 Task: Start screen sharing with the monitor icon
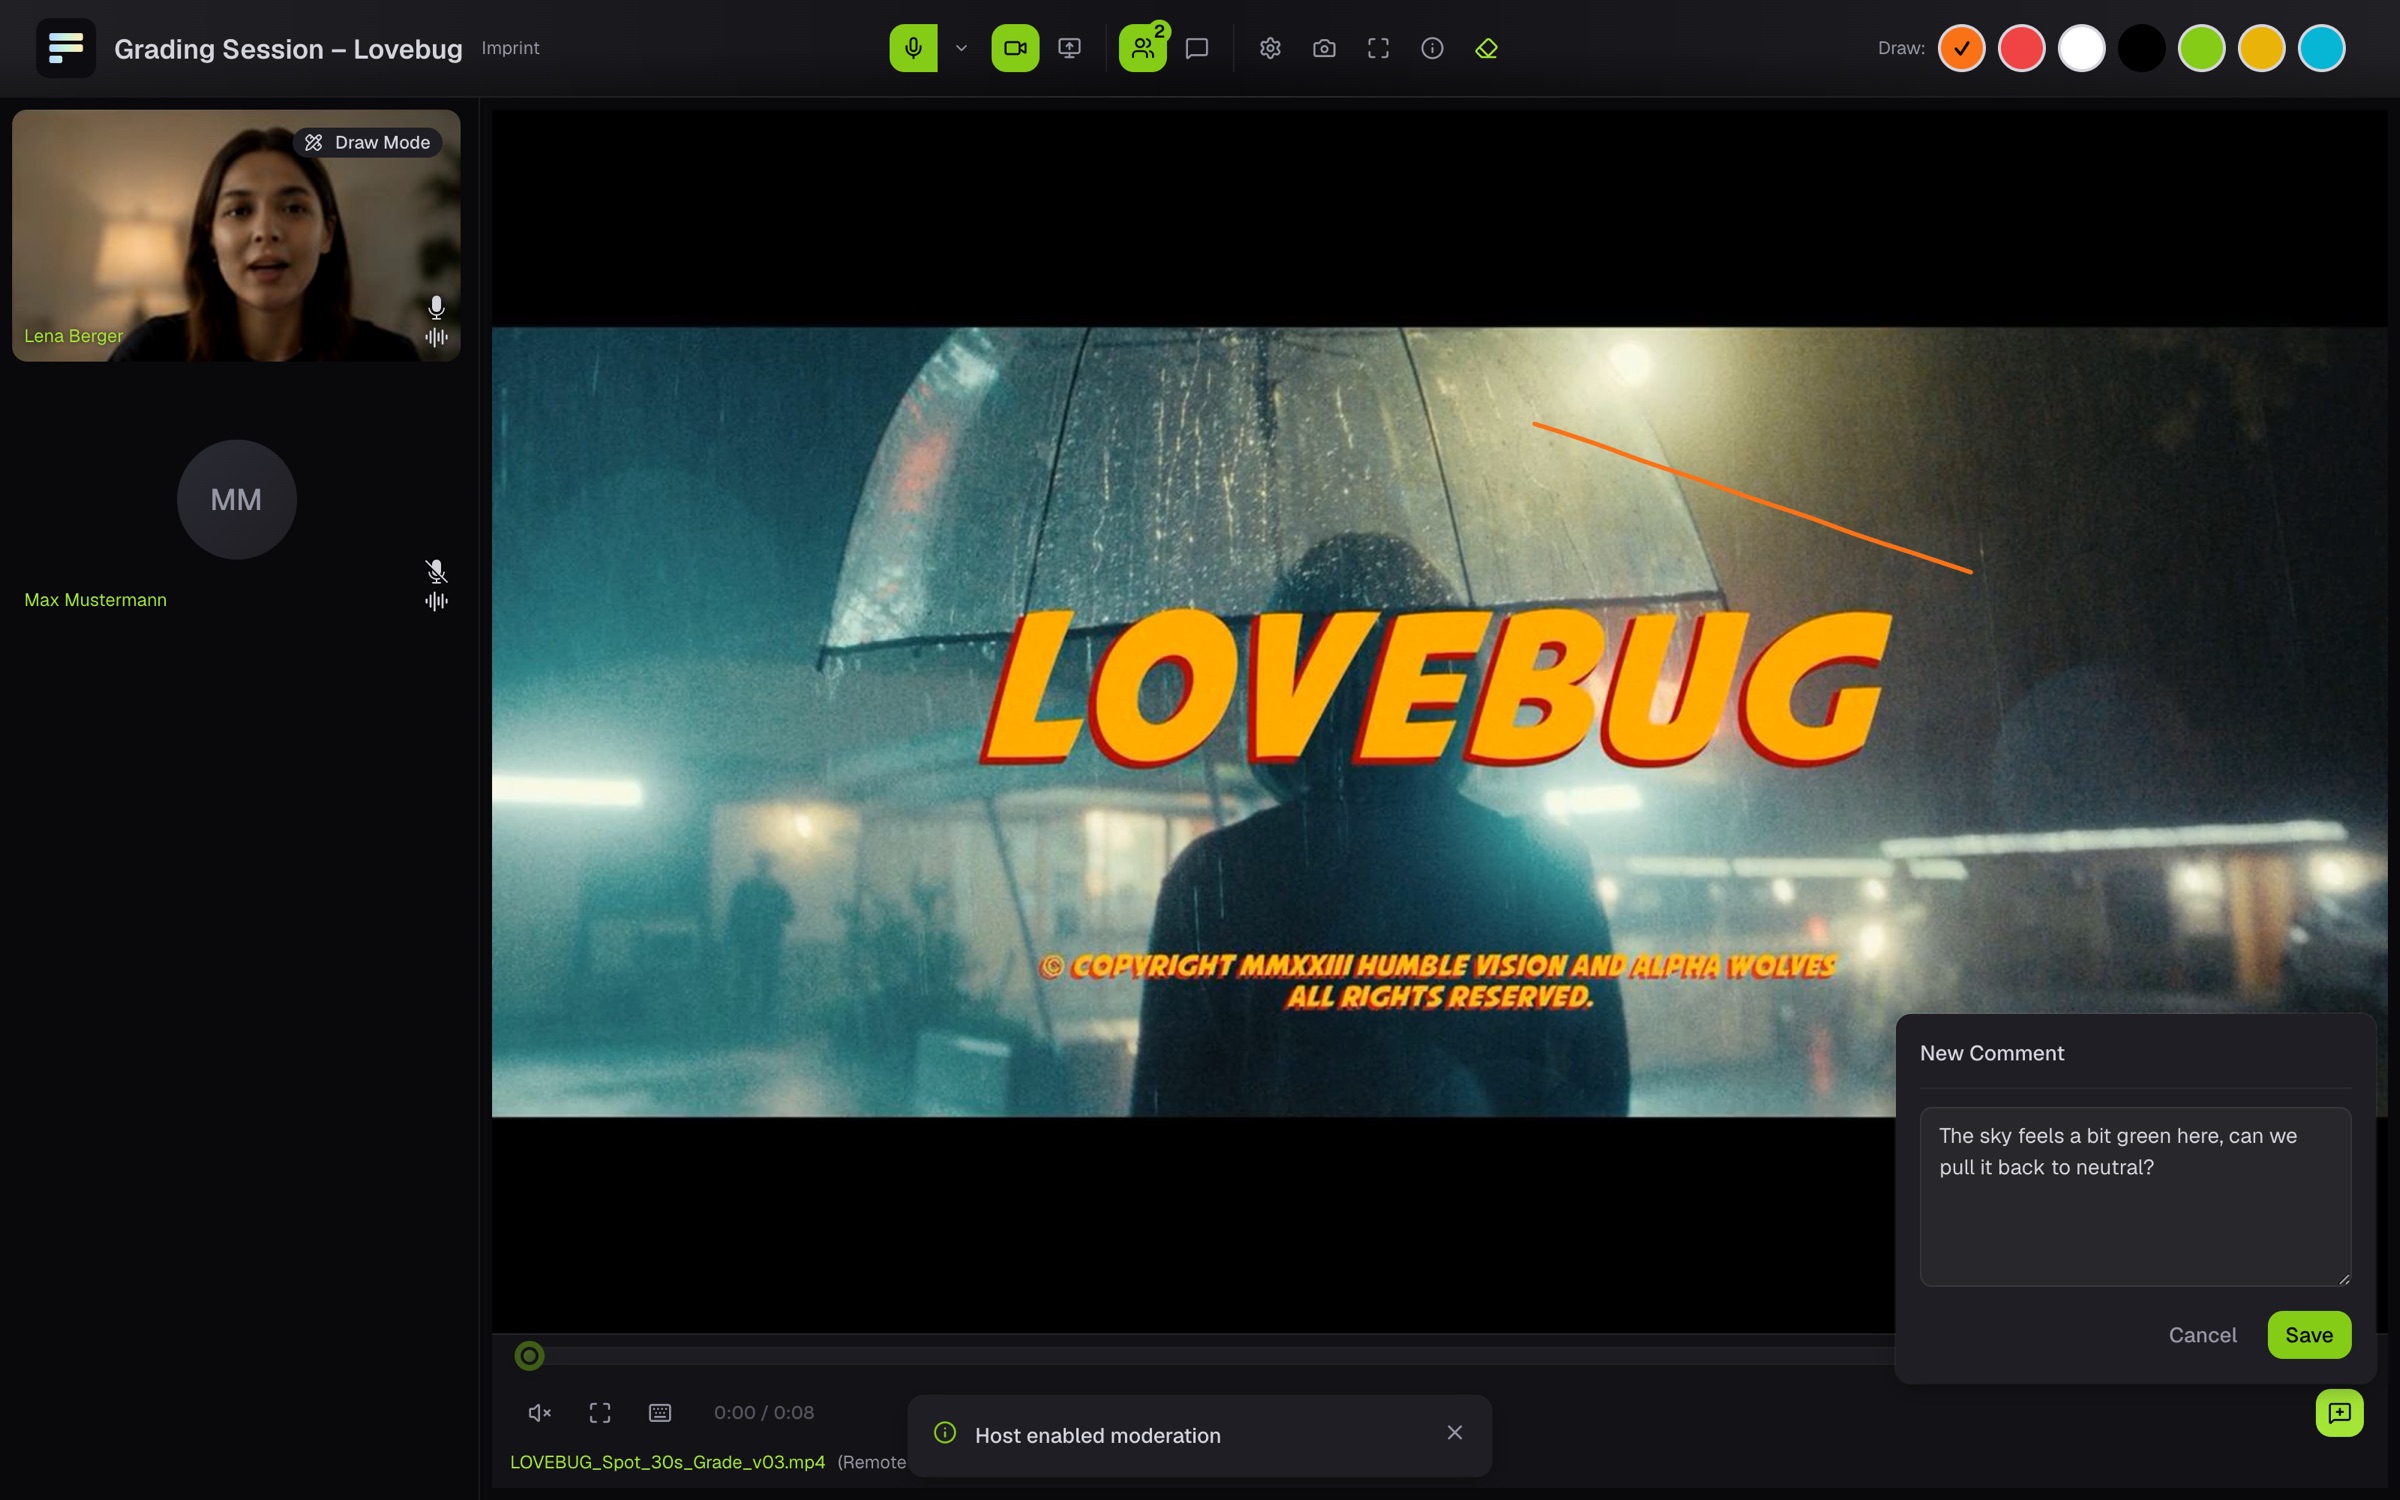tap(1069, 48)
